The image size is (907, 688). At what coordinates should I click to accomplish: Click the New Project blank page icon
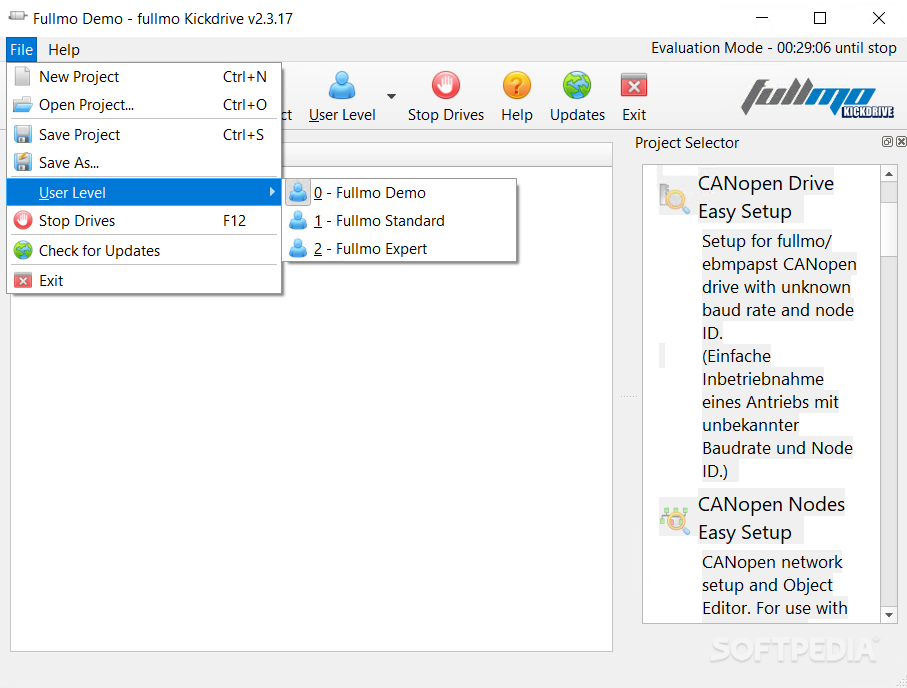click(23, 76)
